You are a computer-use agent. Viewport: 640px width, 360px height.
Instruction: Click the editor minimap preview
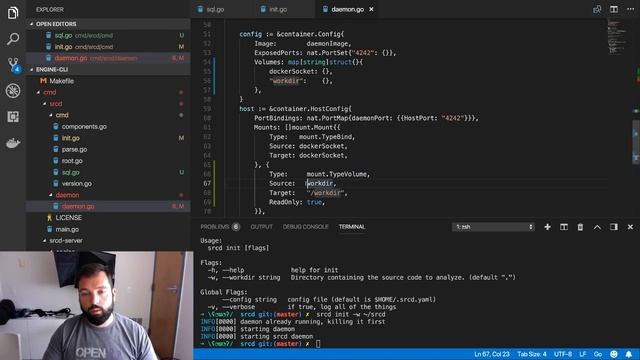(x=618, y=37)
